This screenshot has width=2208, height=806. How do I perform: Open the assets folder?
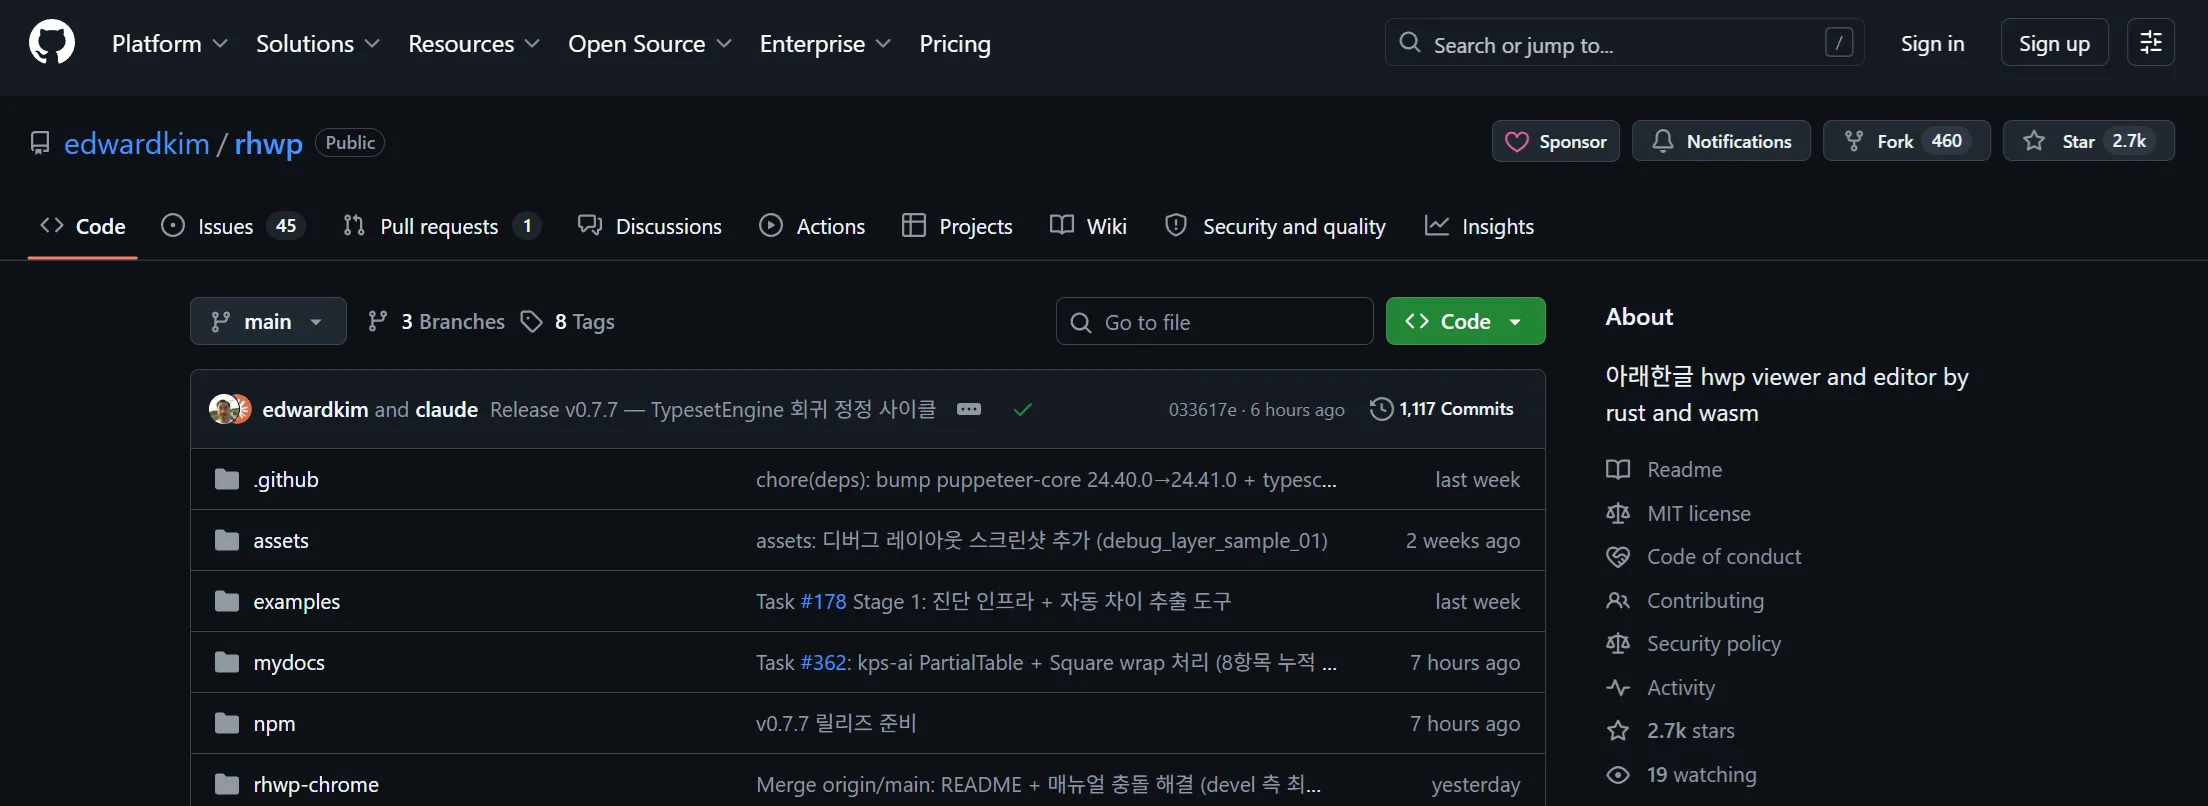coord(281,541)
